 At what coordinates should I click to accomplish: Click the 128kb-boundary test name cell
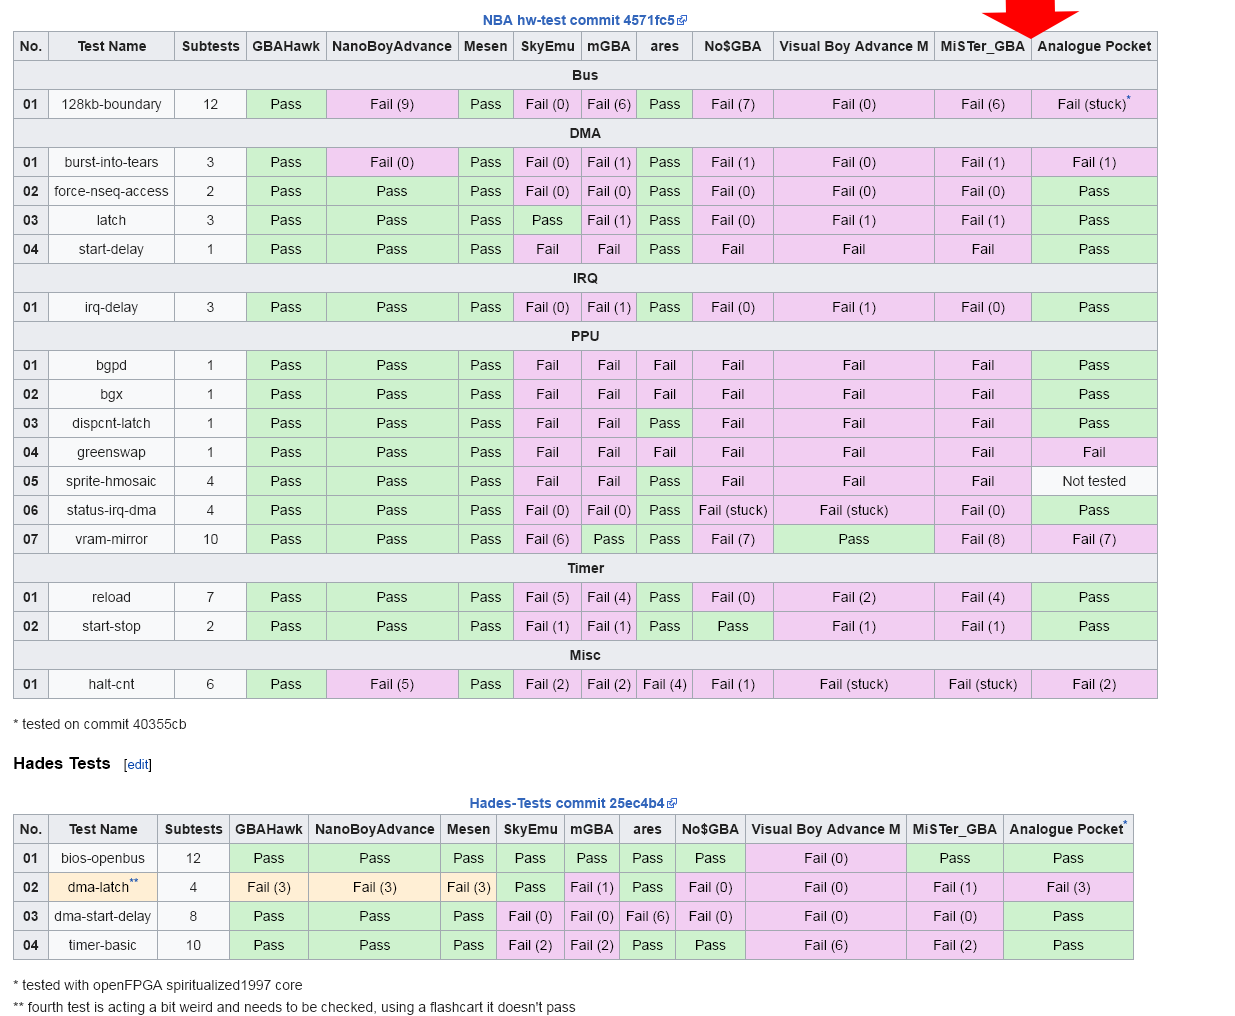pos(111,104)
